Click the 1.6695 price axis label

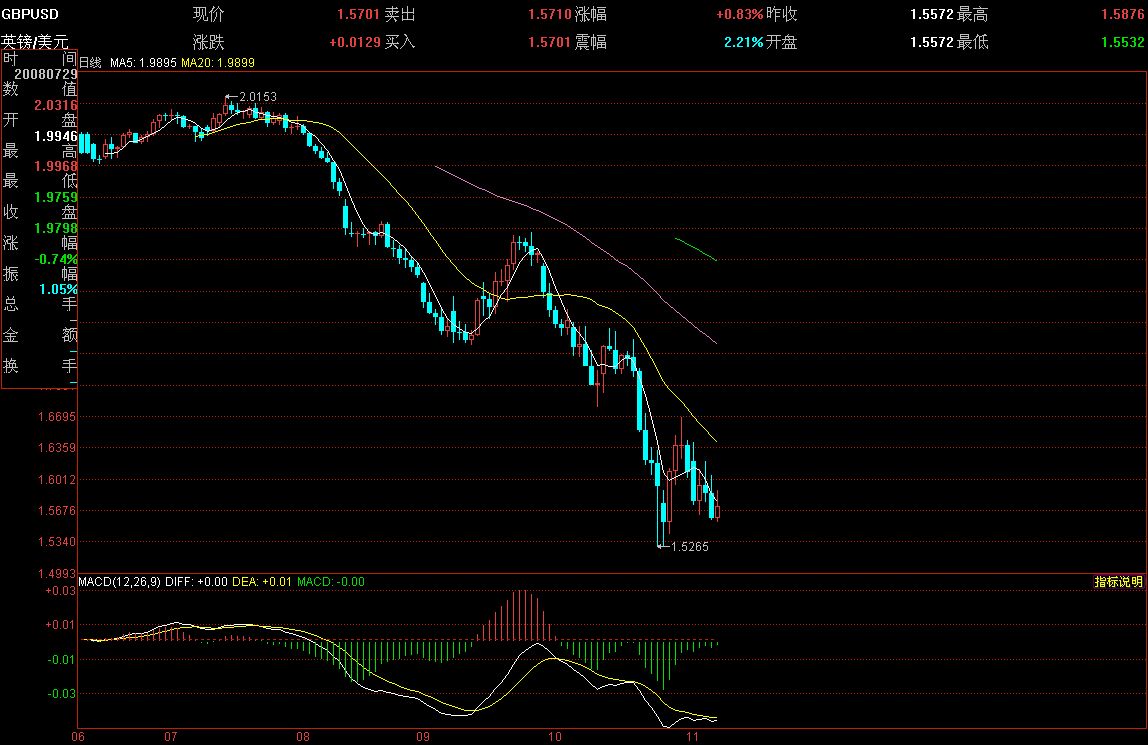click(56, 417)
